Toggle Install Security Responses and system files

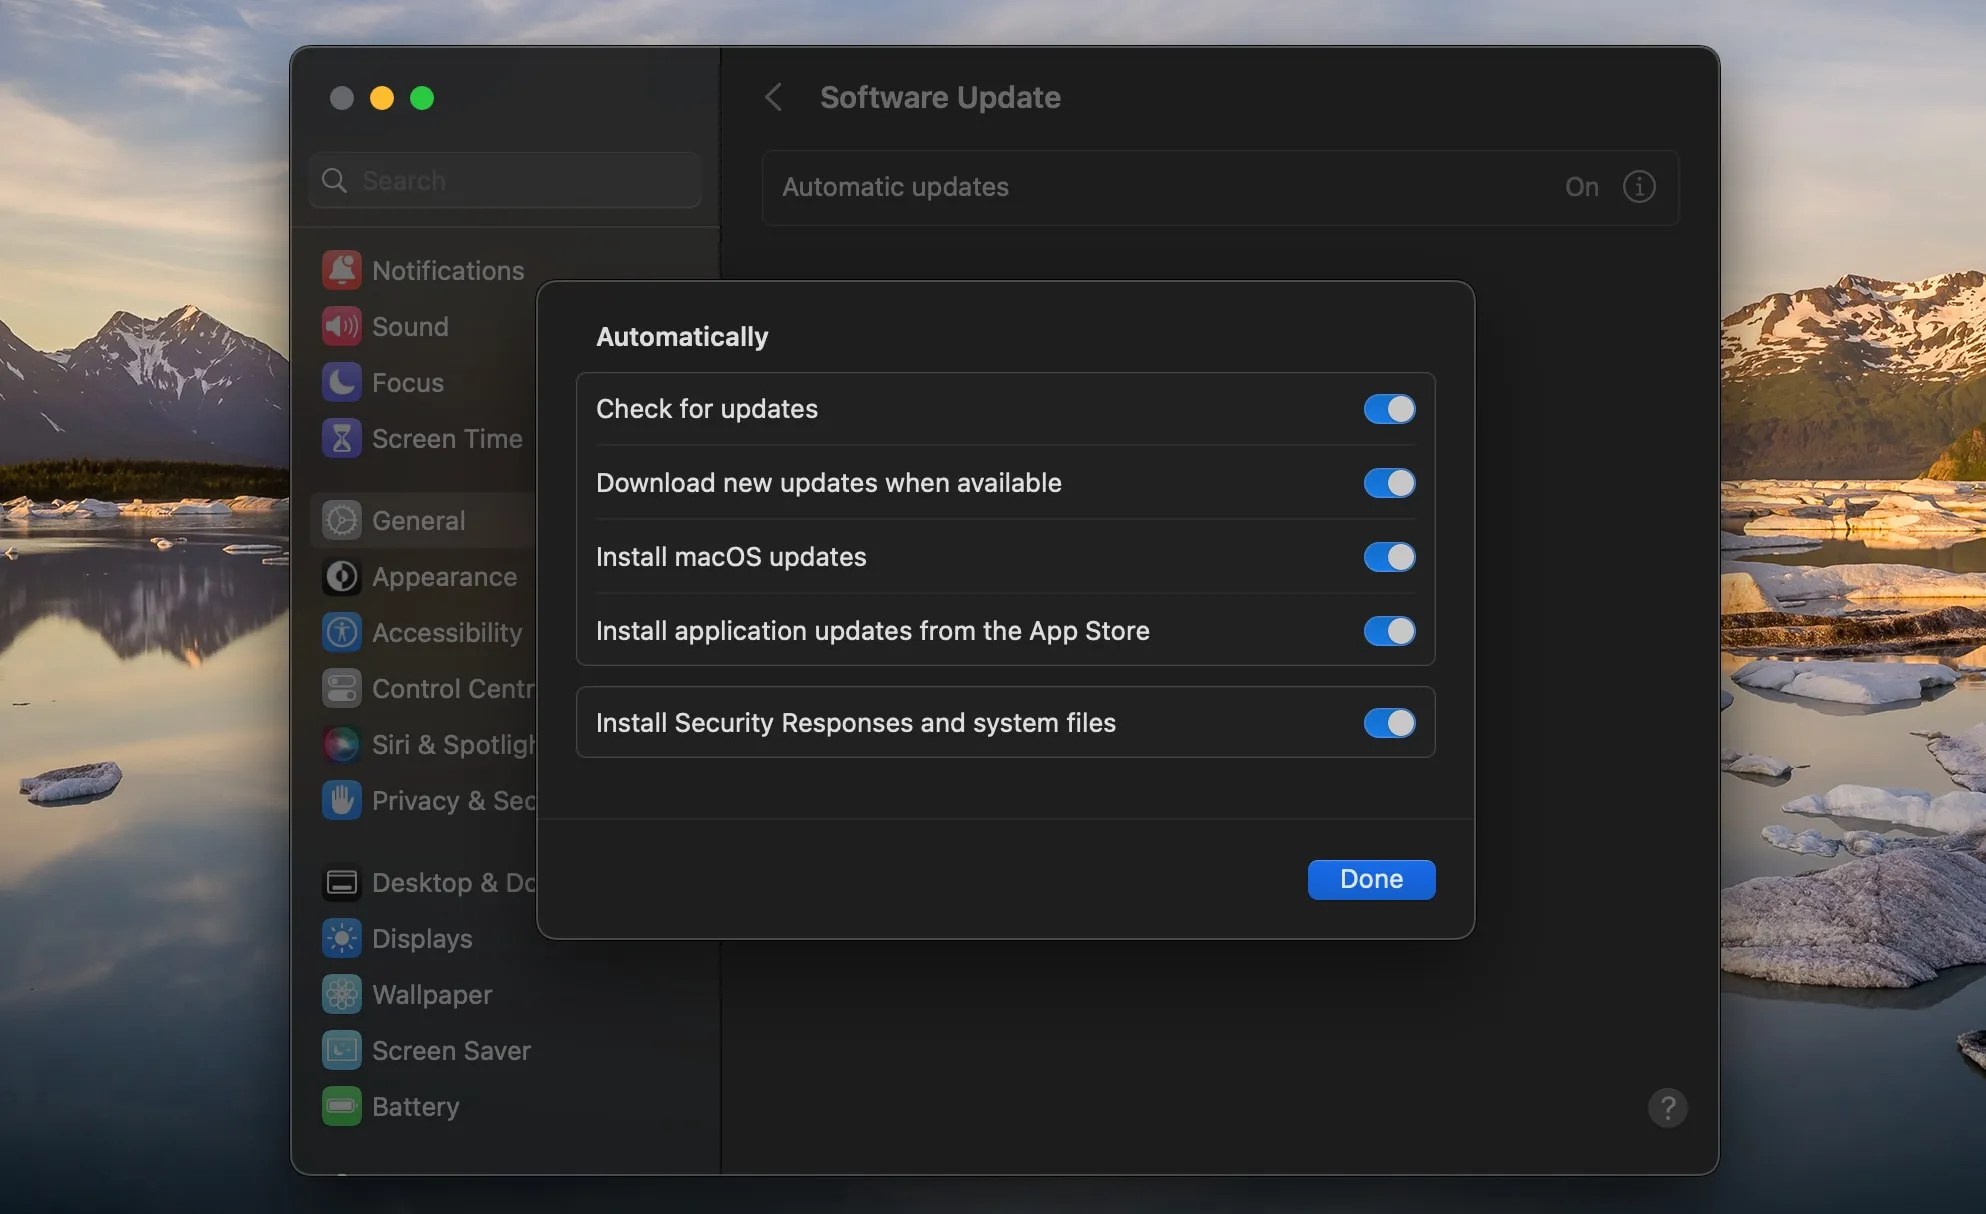coord(1389,722)
